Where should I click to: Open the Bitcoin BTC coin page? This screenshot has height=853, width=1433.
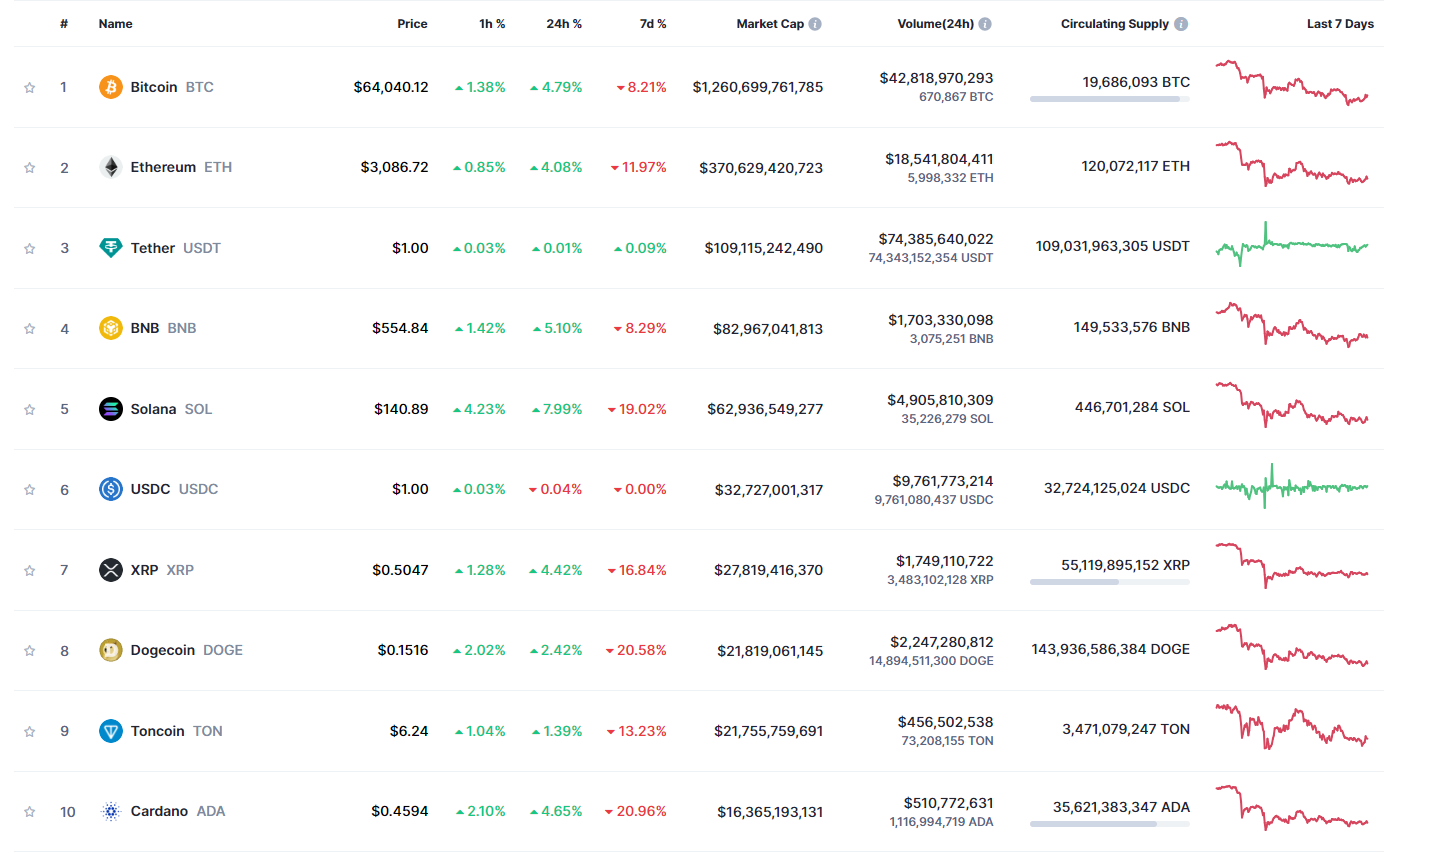click(x=172, y=87)
